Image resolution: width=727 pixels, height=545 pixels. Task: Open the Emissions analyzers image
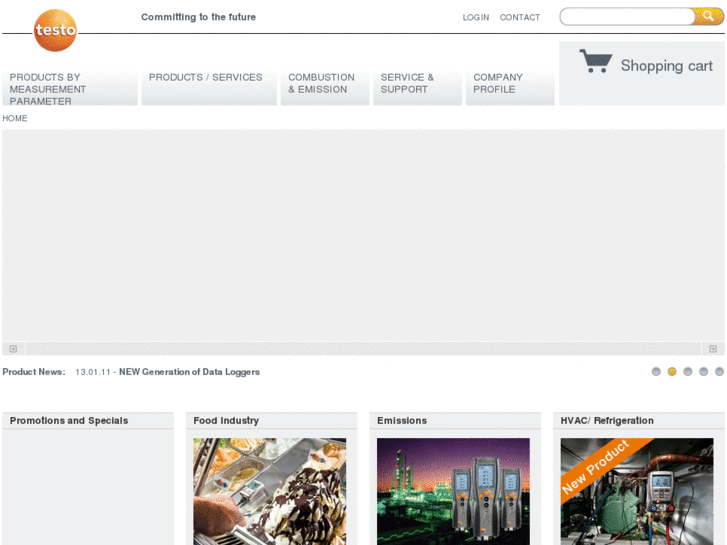coord(453,492)
